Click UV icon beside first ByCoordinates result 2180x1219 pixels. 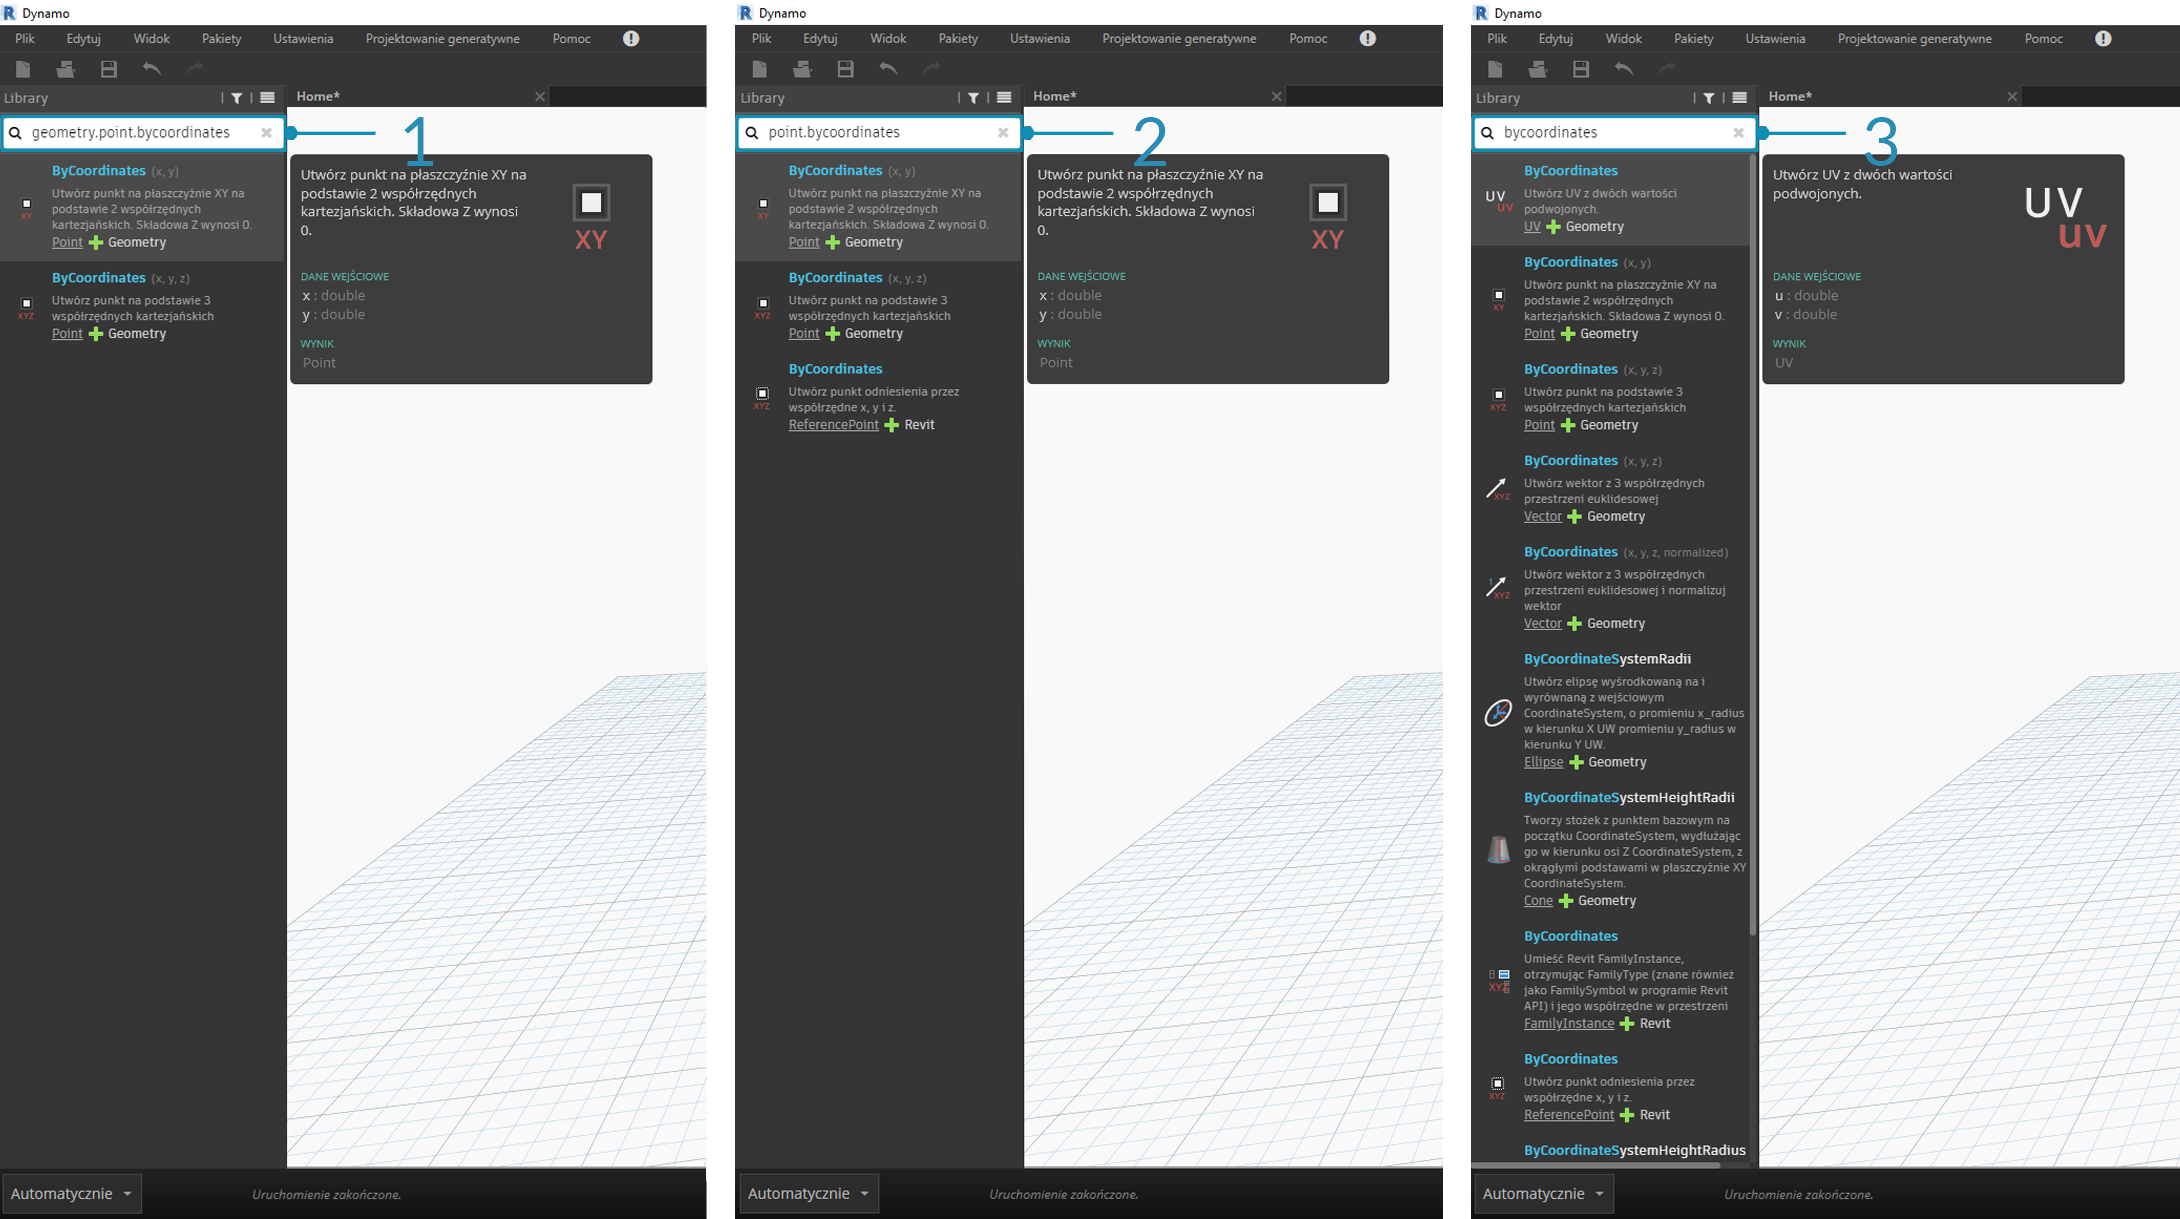point(1499,200)
